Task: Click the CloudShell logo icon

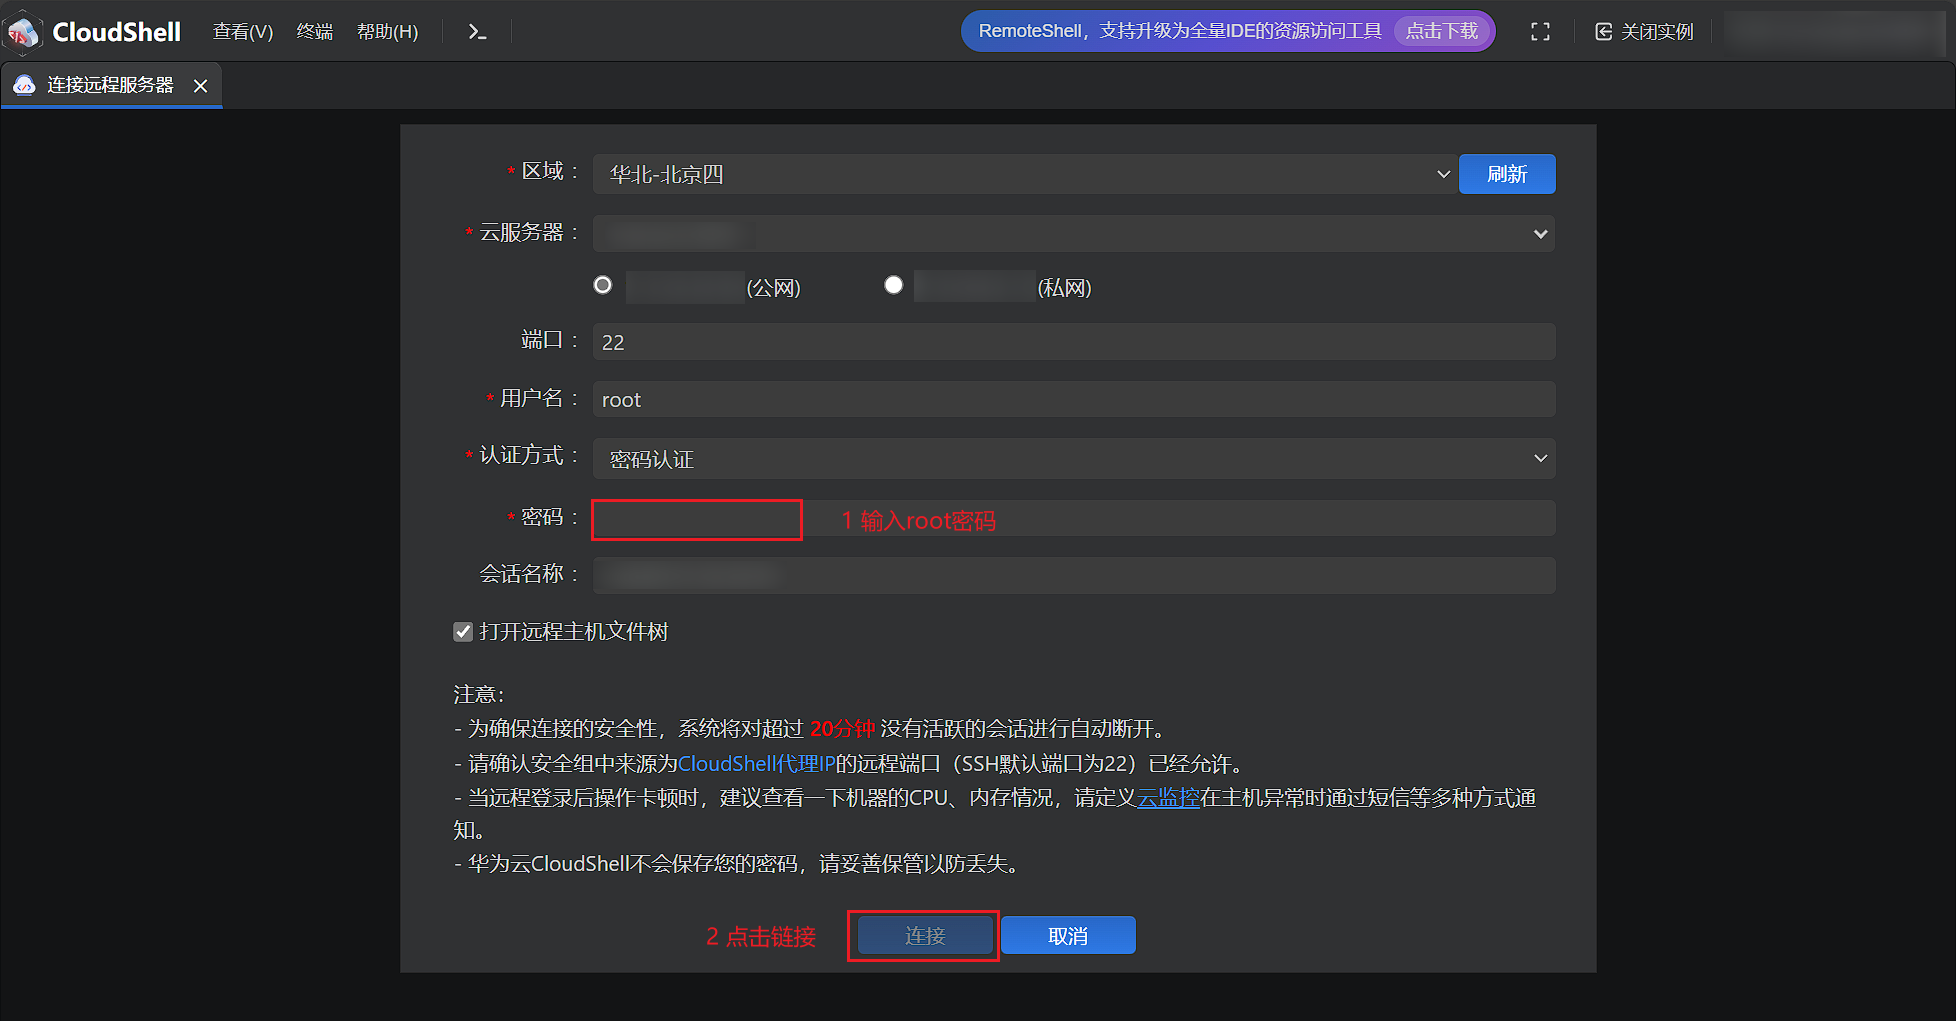Action: (24, 32)
